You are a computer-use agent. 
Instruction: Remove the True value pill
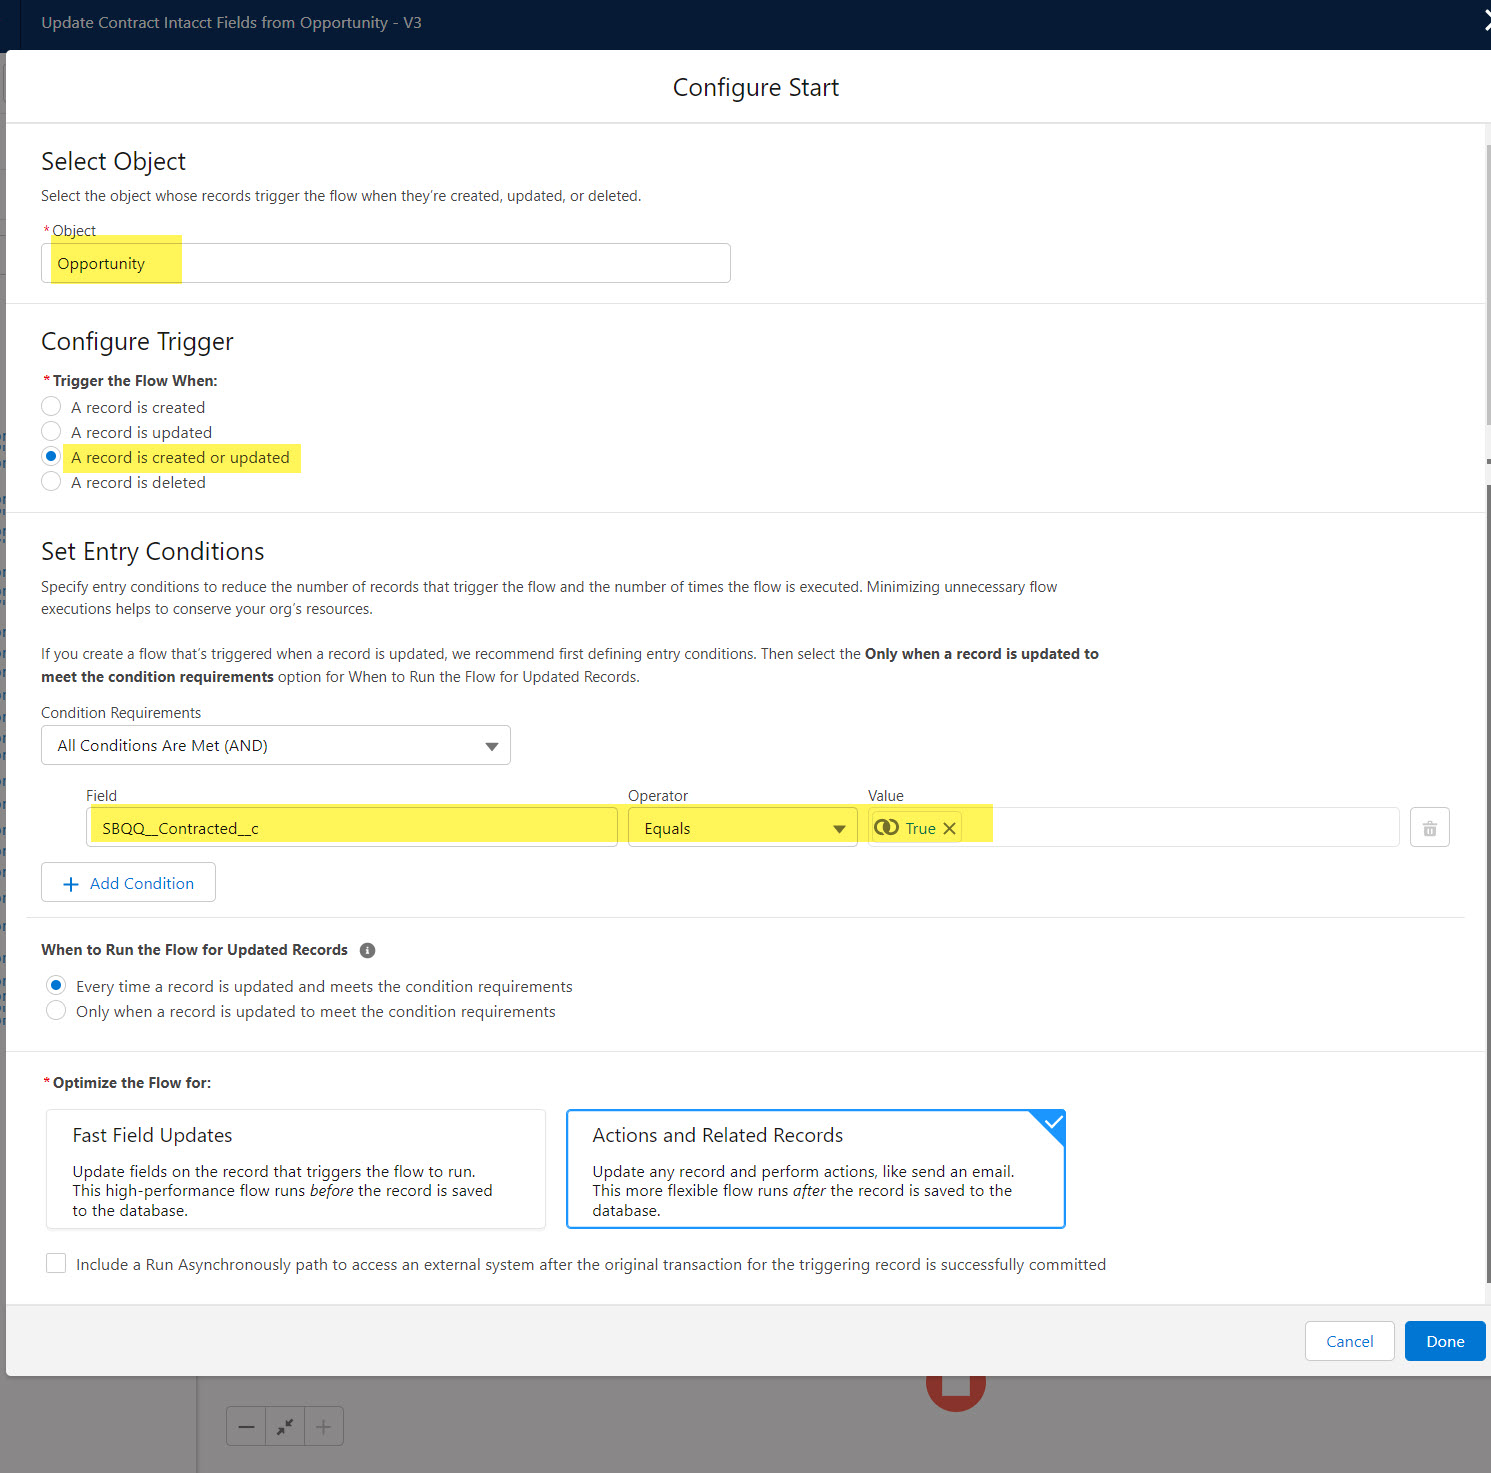(x=949, y=828)
